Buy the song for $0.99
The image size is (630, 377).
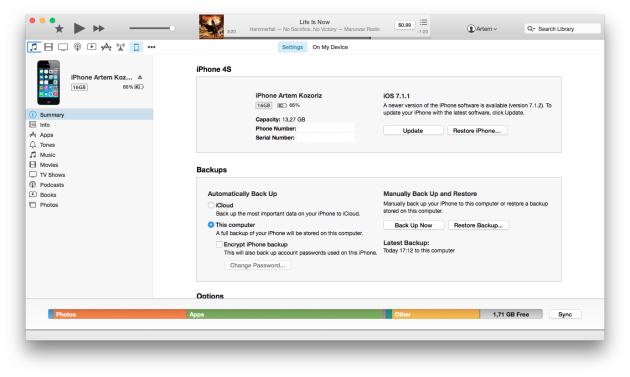point(404,25)
